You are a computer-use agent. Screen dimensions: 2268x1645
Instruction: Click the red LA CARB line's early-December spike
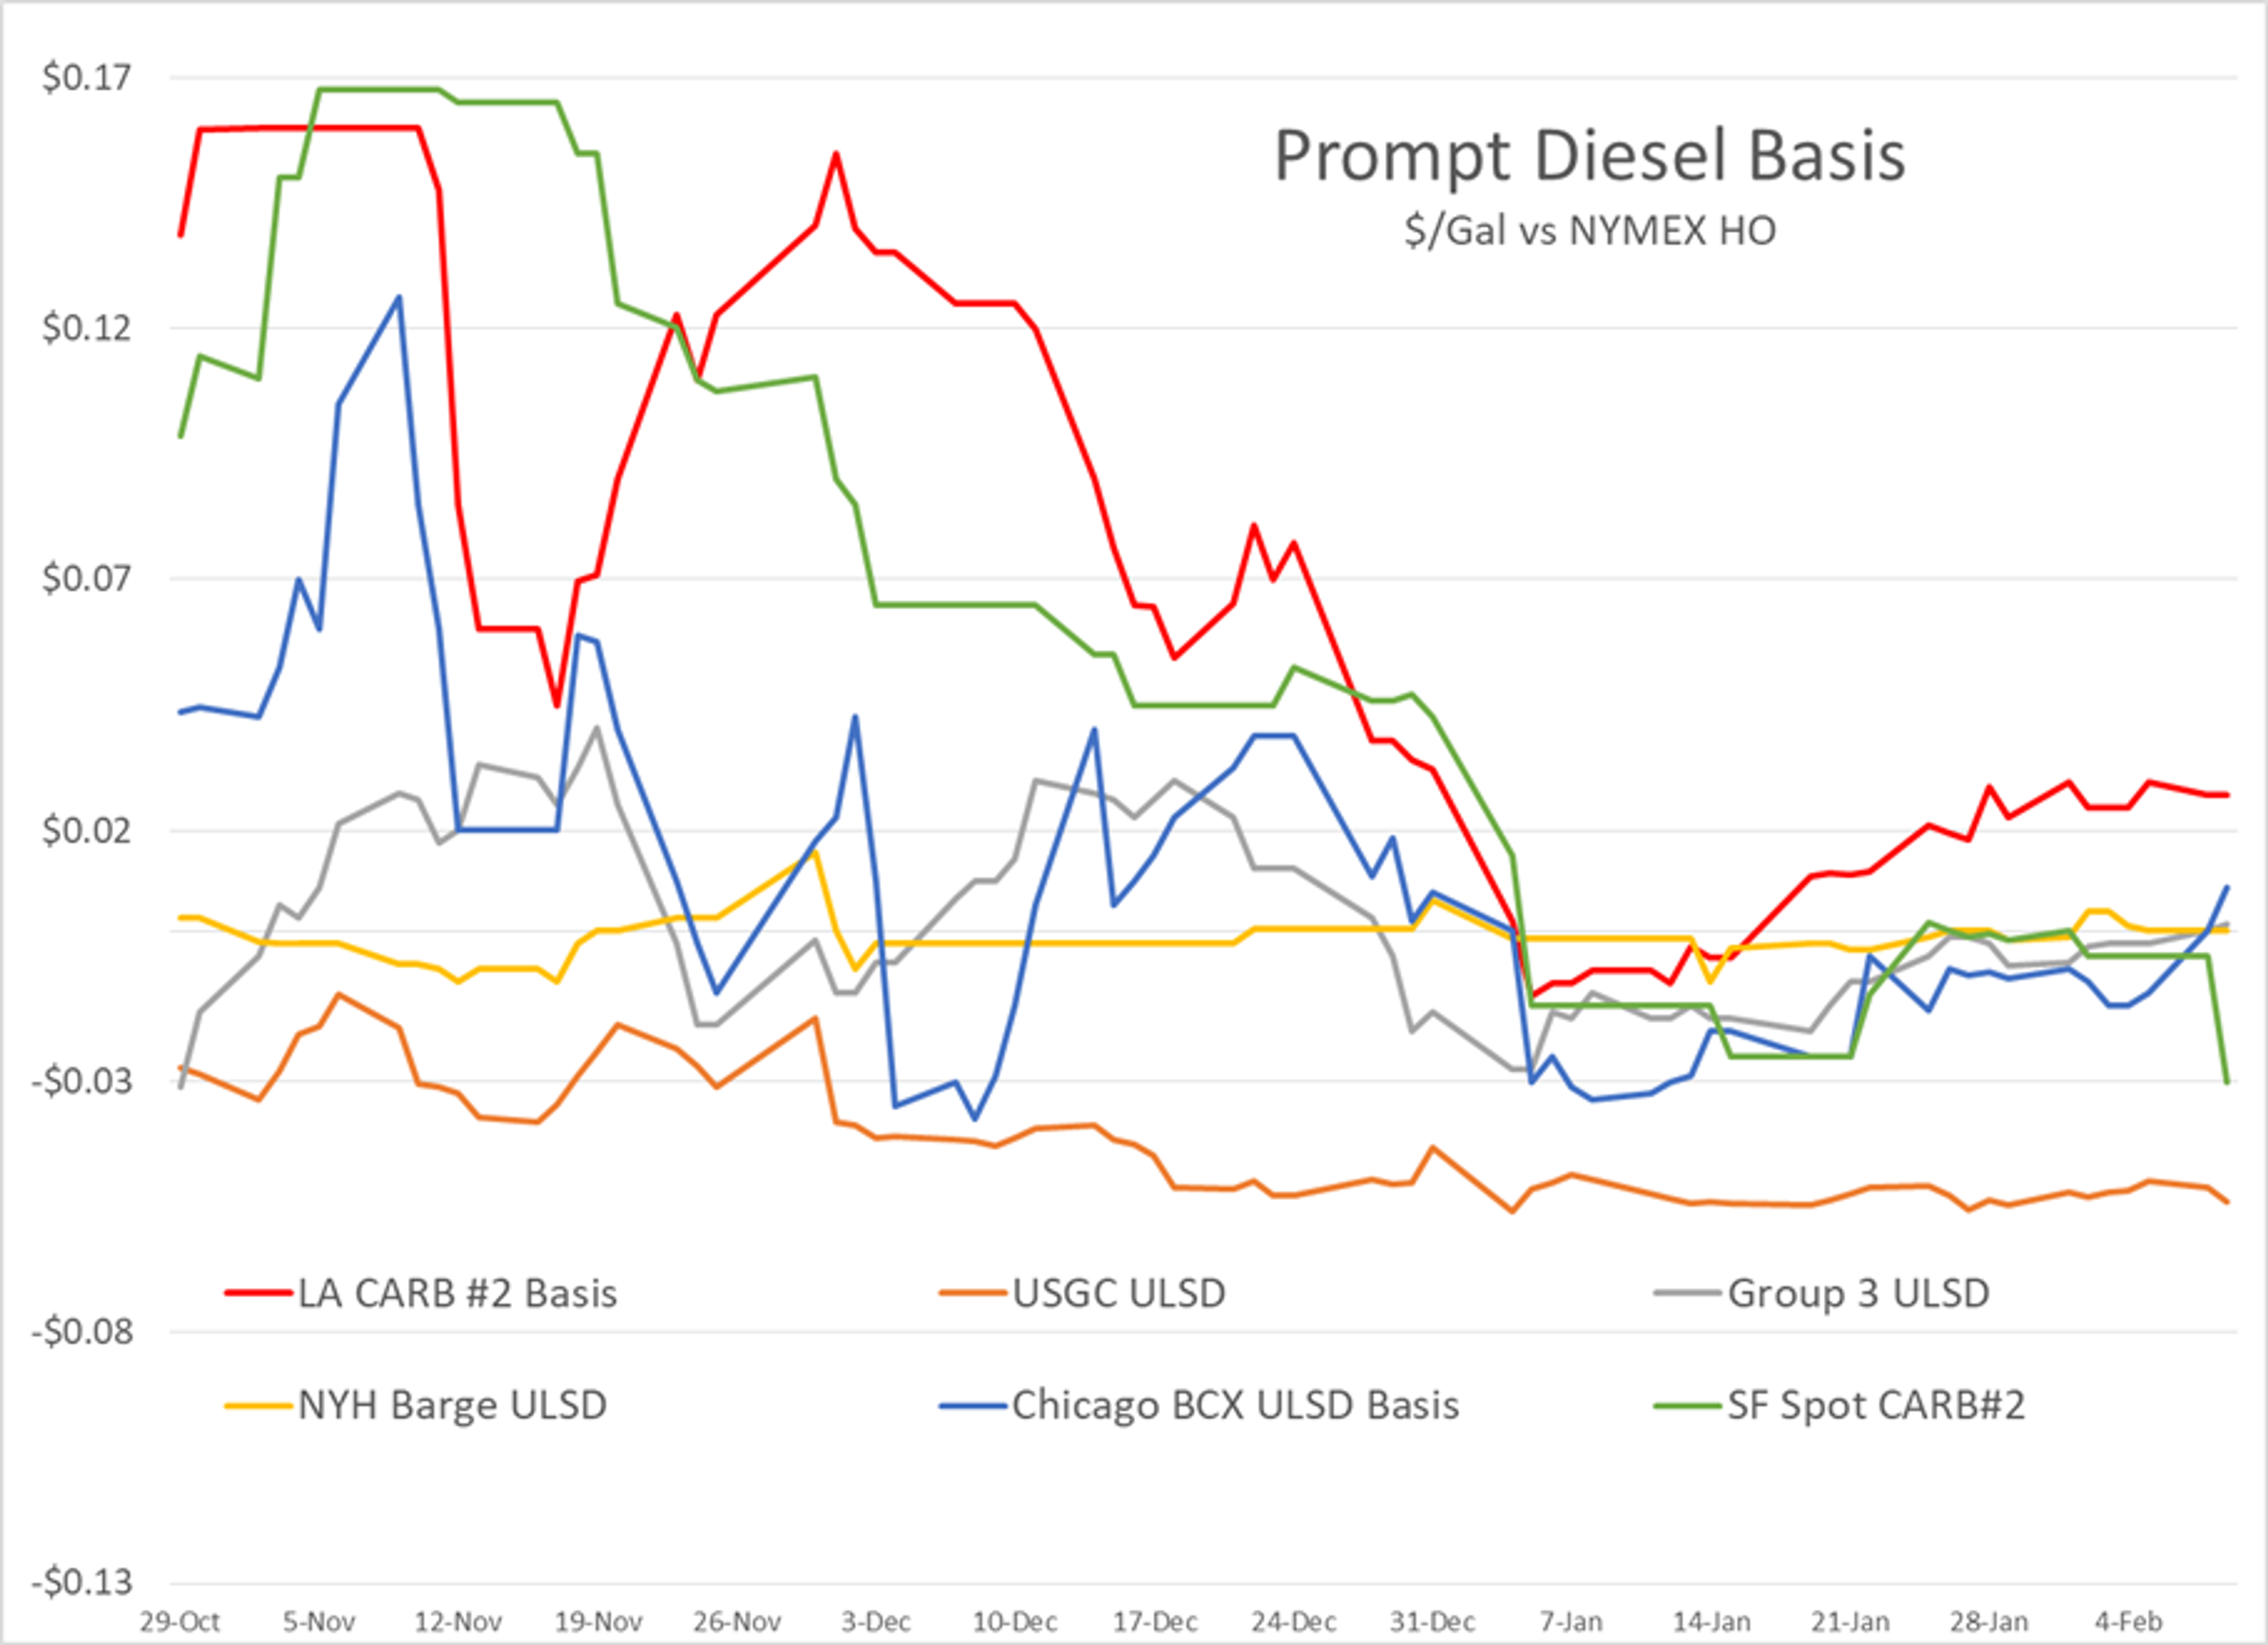[x=836, y=154]
